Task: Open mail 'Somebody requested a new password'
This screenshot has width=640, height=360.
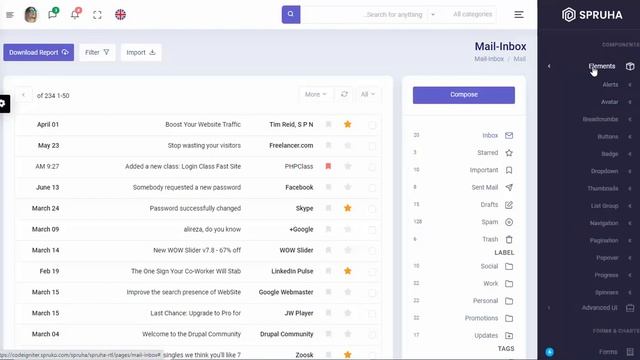Action: coord(187,187)
